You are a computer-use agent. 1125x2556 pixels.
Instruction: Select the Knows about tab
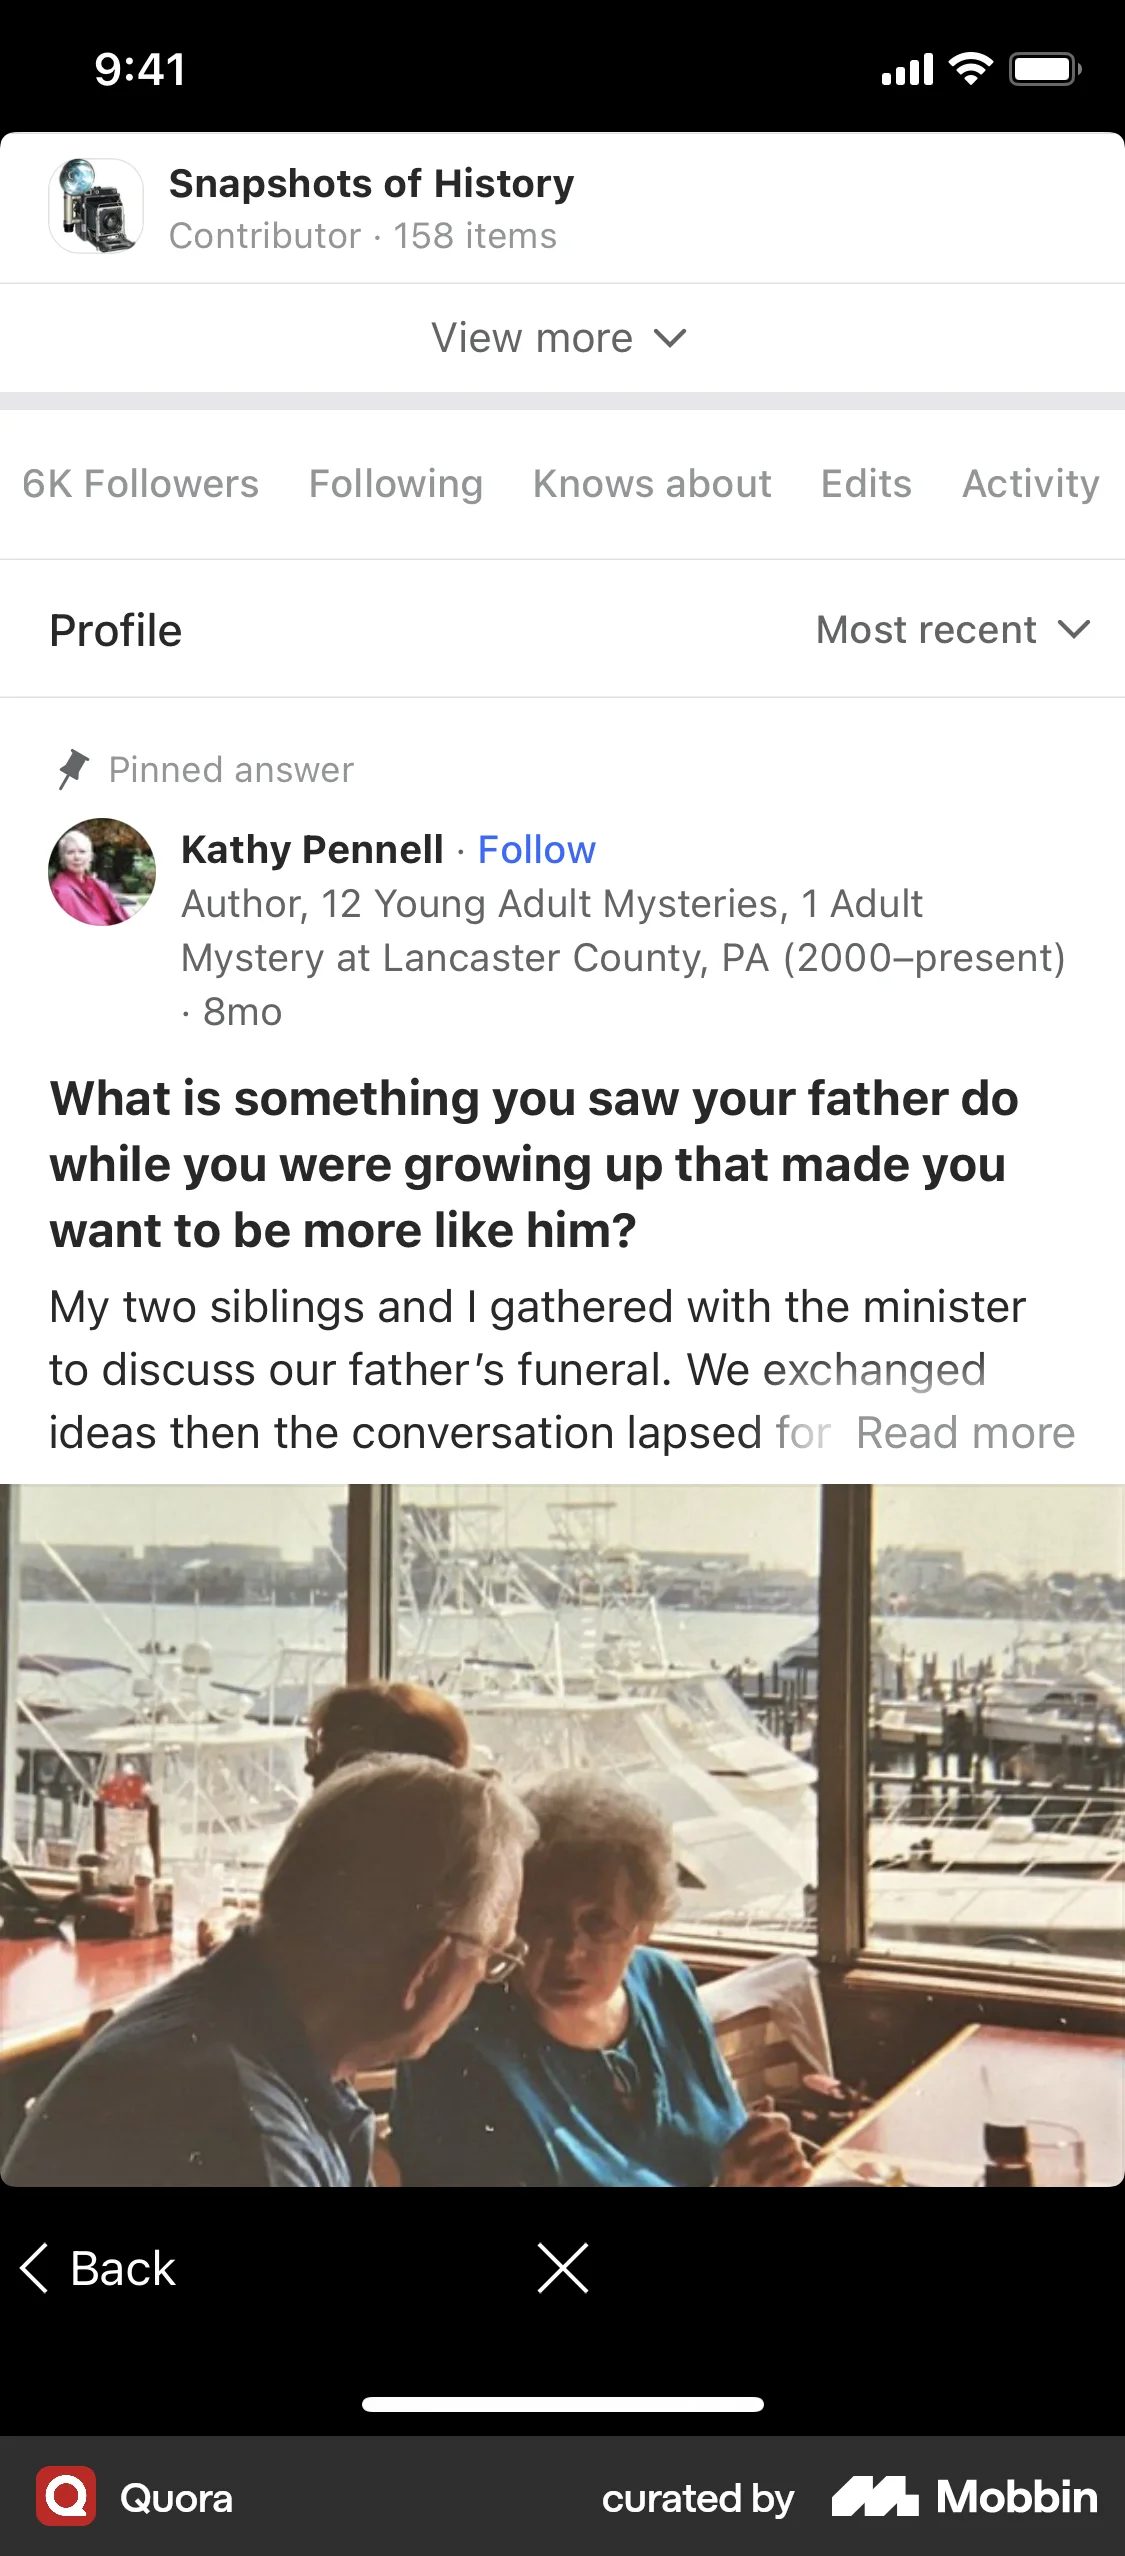[652, 484]
